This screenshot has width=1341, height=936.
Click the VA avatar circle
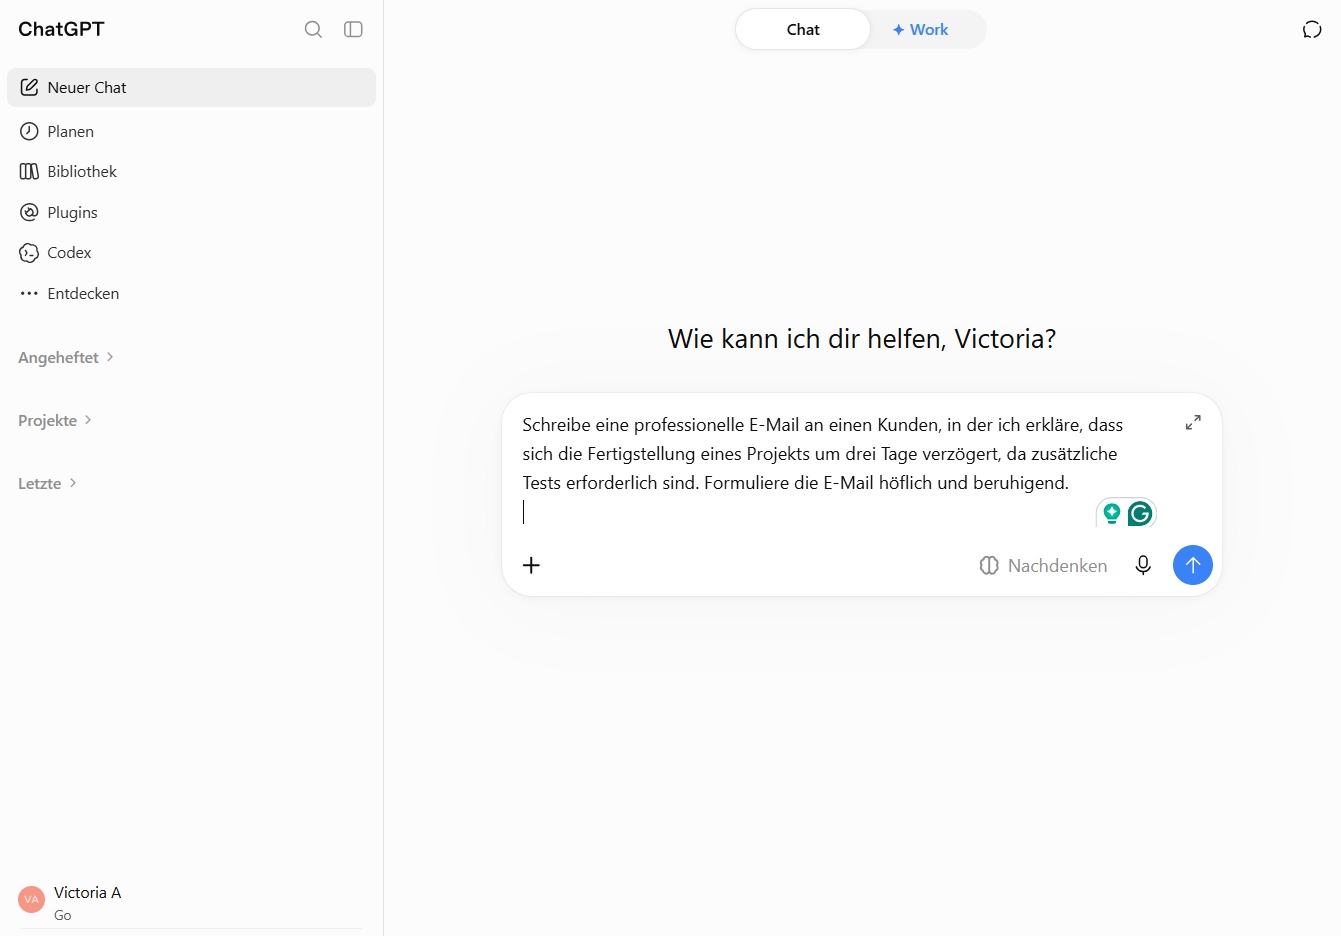(x=31, y=899)
